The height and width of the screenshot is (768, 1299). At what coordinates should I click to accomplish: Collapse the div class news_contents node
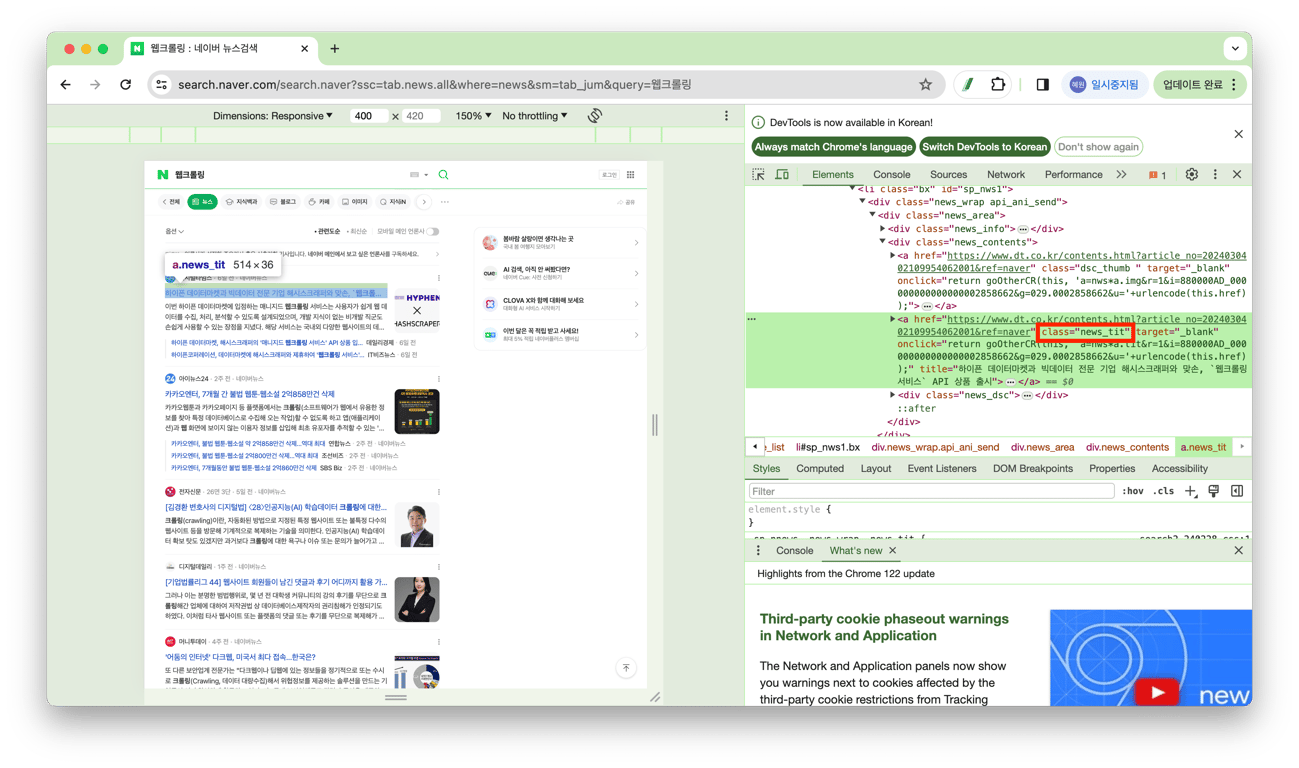coord(882,242)
